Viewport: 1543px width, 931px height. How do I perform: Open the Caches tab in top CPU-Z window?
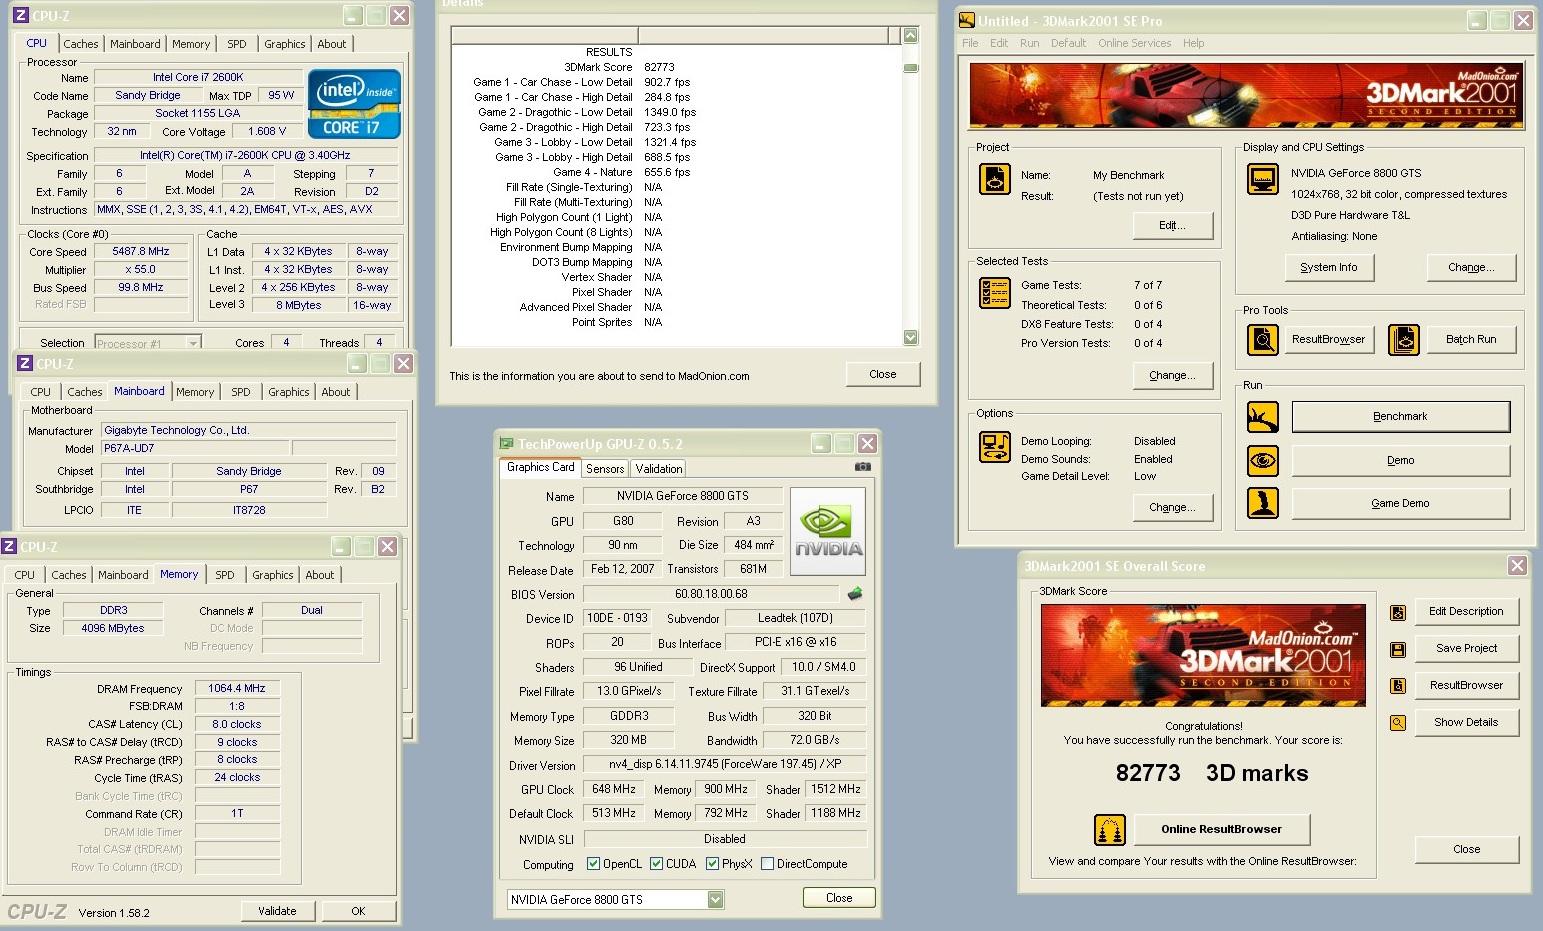[81, 44]
